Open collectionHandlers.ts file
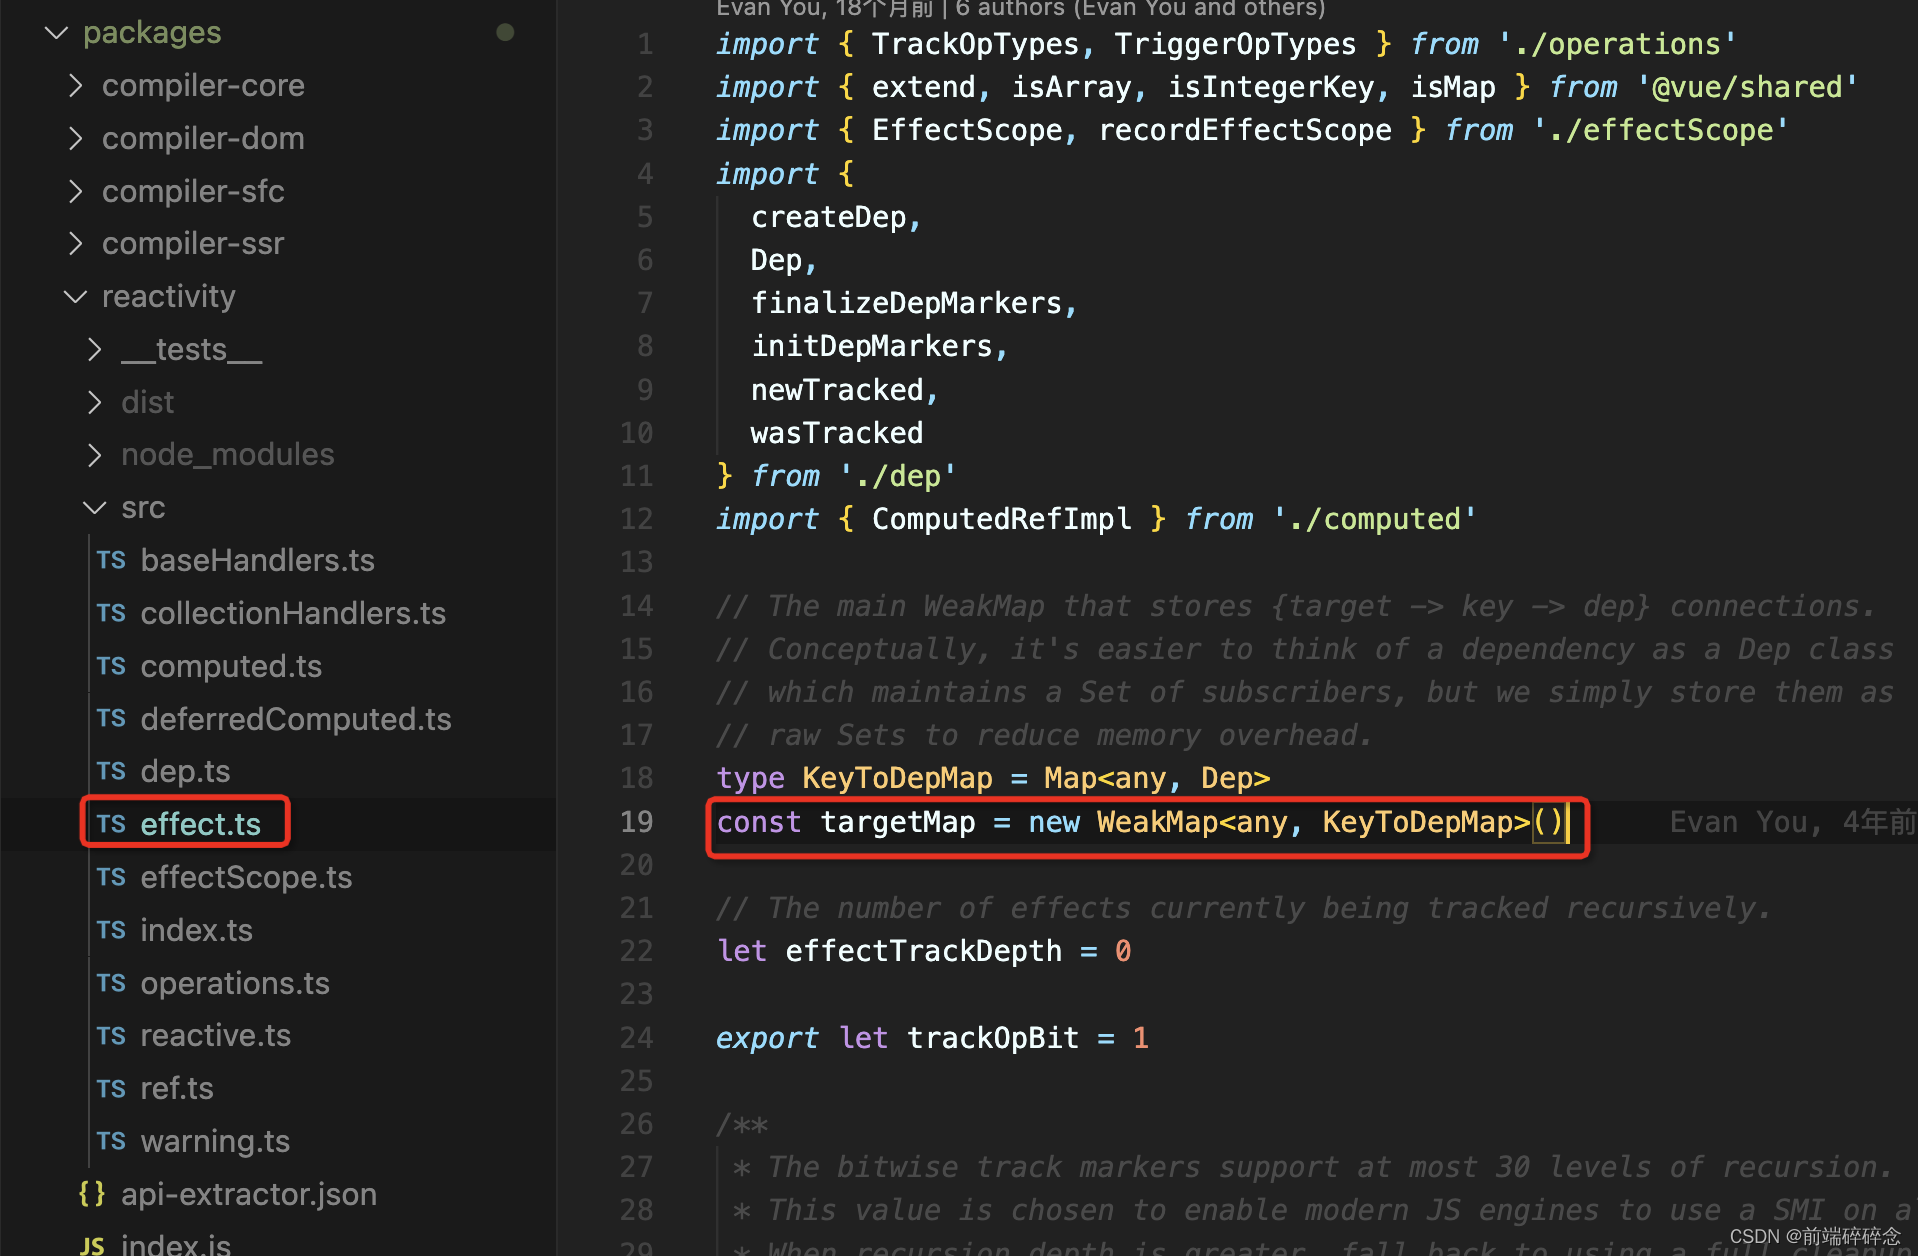The image size is (1918, 1256). 293,614
